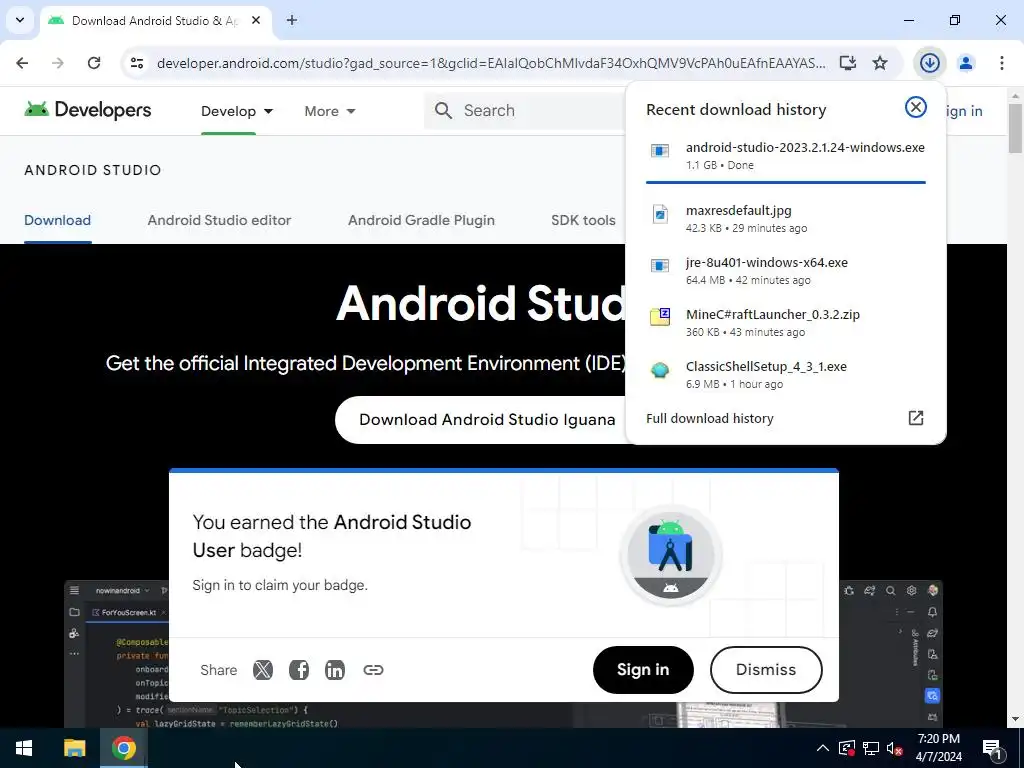Share badge on X (Twitter) icon
Image resolution: width=1024 pixels, height=768 pixels.
click(263, 670)
